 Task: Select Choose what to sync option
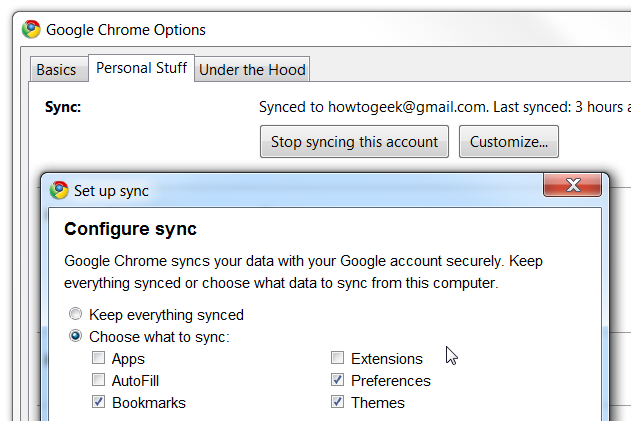coord(76,337)
